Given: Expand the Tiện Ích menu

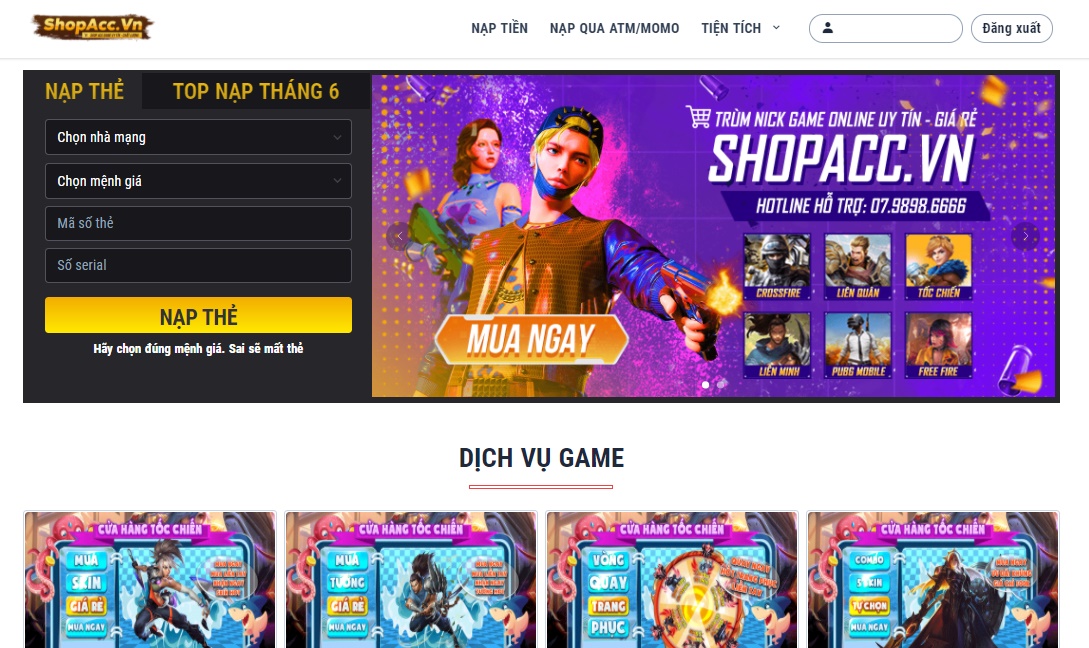Looking at the screenshot, I should (740, 28).
